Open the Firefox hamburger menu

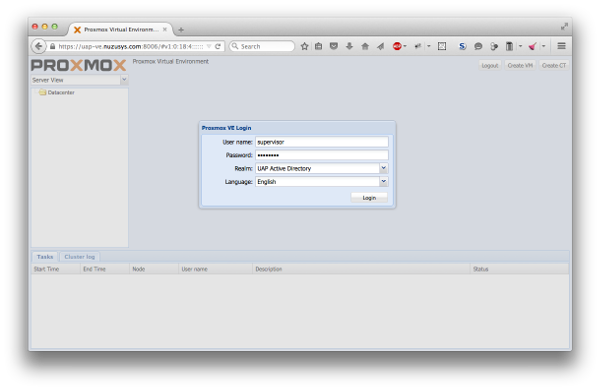pyautogui.click(x=561, y=46)
